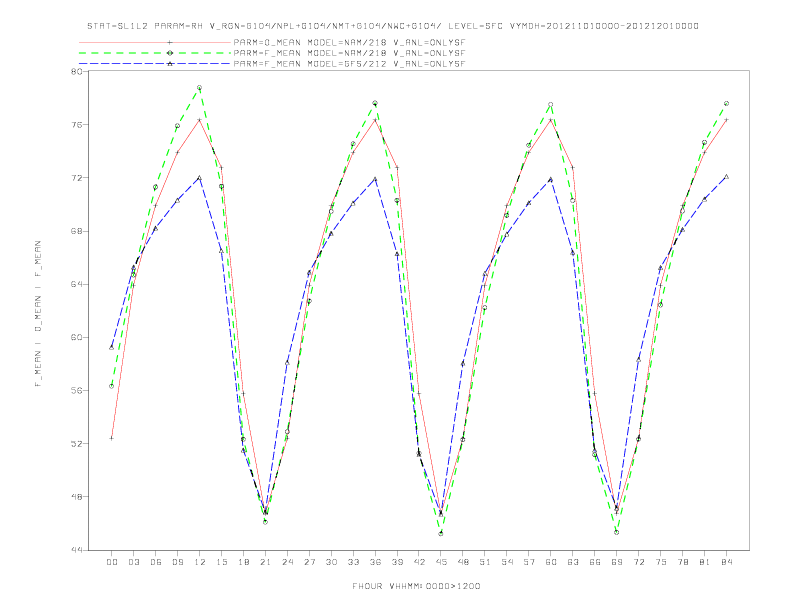Click the blue triangle data point at hour 00
This screenshot has width=792, height=612.
coord(112,347)
